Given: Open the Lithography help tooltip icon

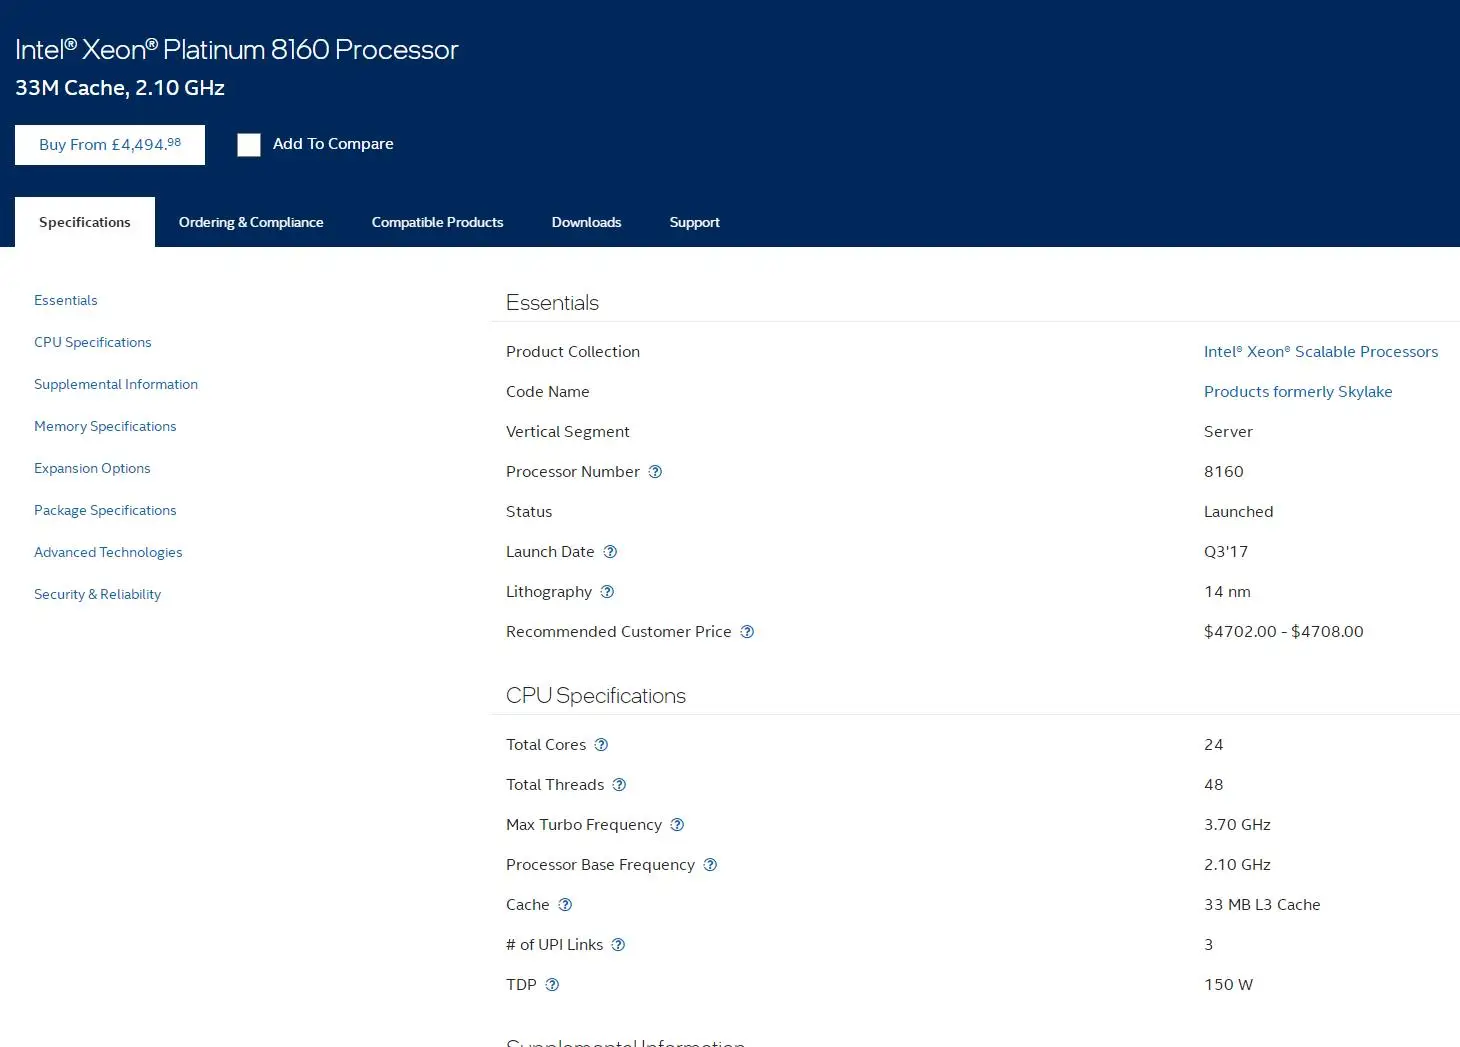Looking at the screenshot, I should tap(607, 592).
